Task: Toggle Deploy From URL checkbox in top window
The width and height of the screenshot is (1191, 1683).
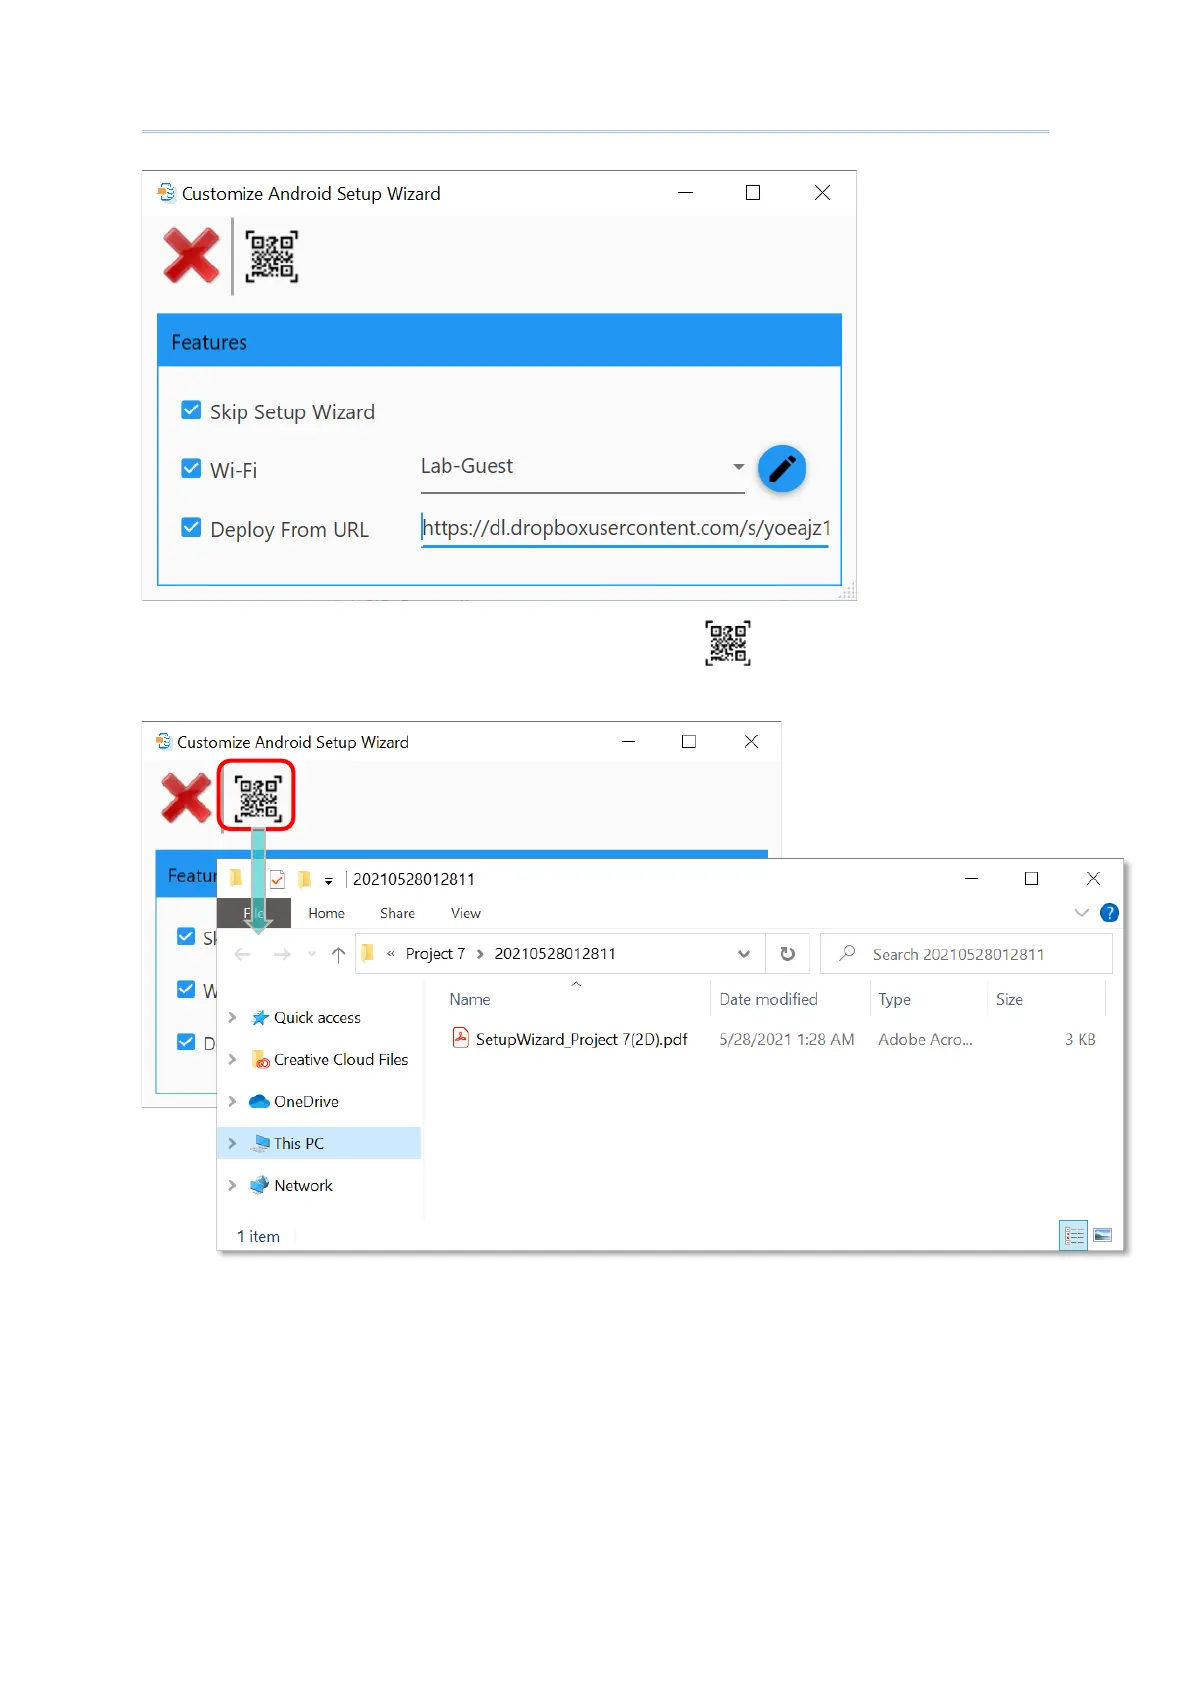Action: point(191,528)
